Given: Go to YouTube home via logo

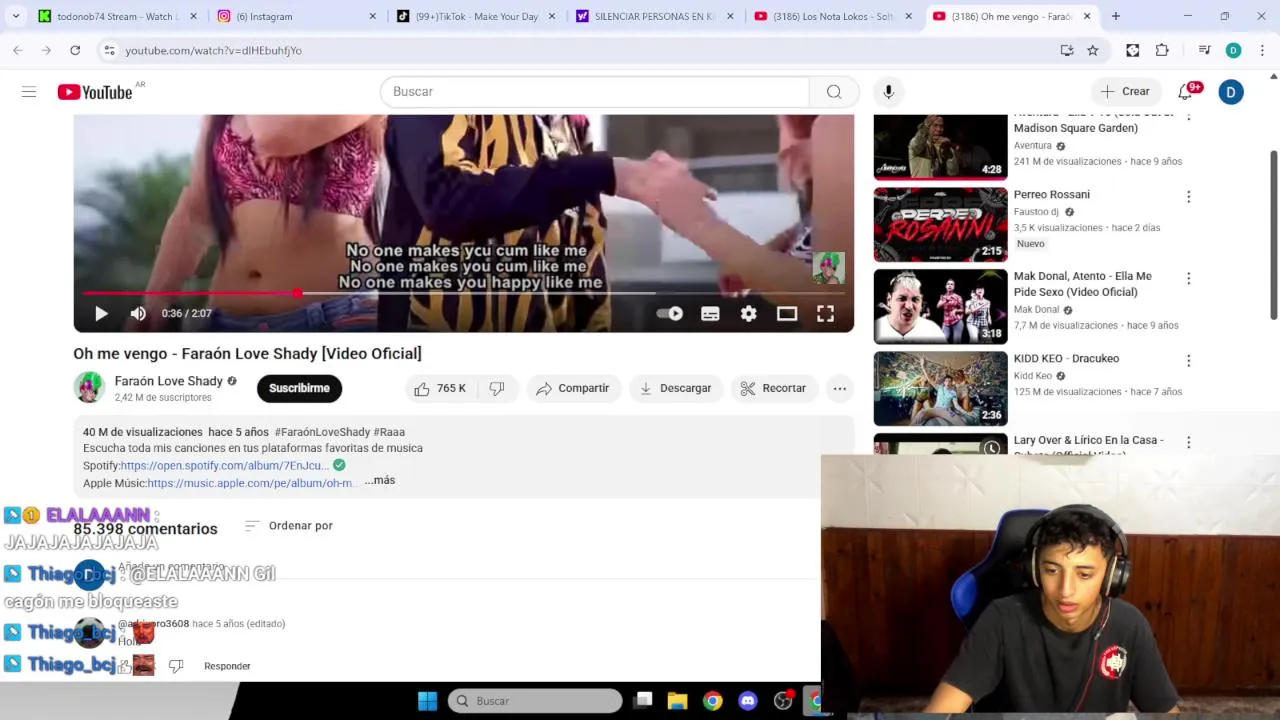Looking at the screenshot, I should point(95,92).
